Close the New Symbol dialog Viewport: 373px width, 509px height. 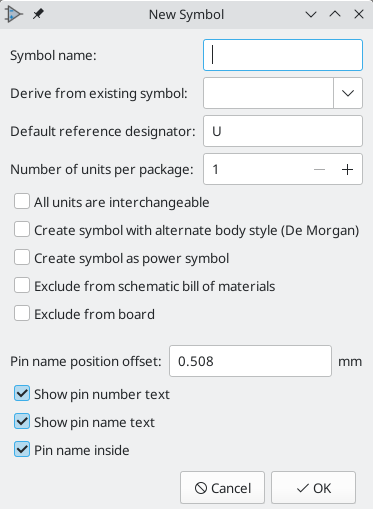click(x=359, y=14)
